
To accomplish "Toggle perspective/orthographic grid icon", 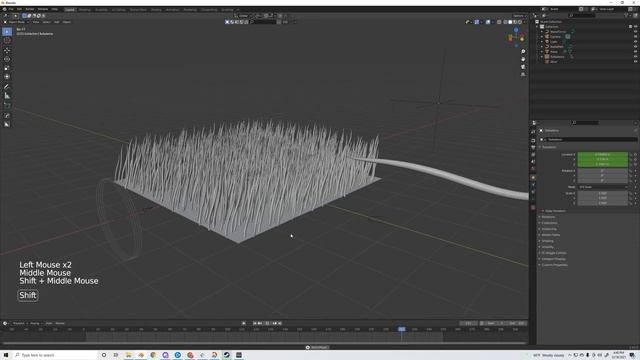I will 523,75.
